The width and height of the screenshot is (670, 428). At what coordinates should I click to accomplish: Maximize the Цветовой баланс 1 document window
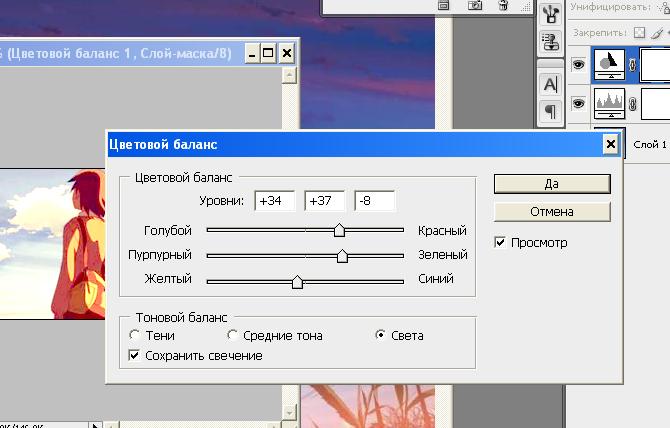[x=268, y=54]
